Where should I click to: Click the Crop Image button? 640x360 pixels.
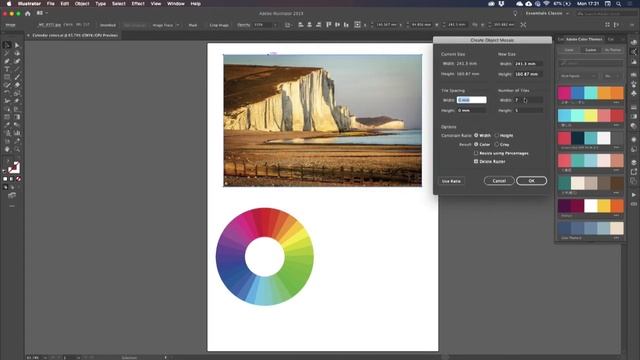[x=219, y=25]
